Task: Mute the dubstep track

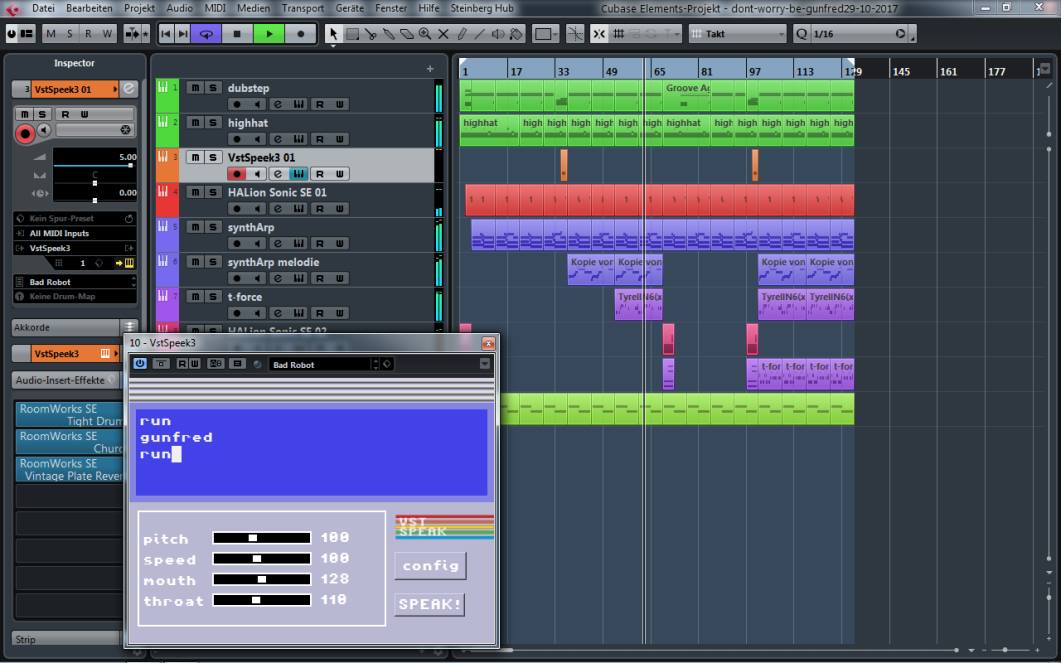Action: (x=195, y=87)
